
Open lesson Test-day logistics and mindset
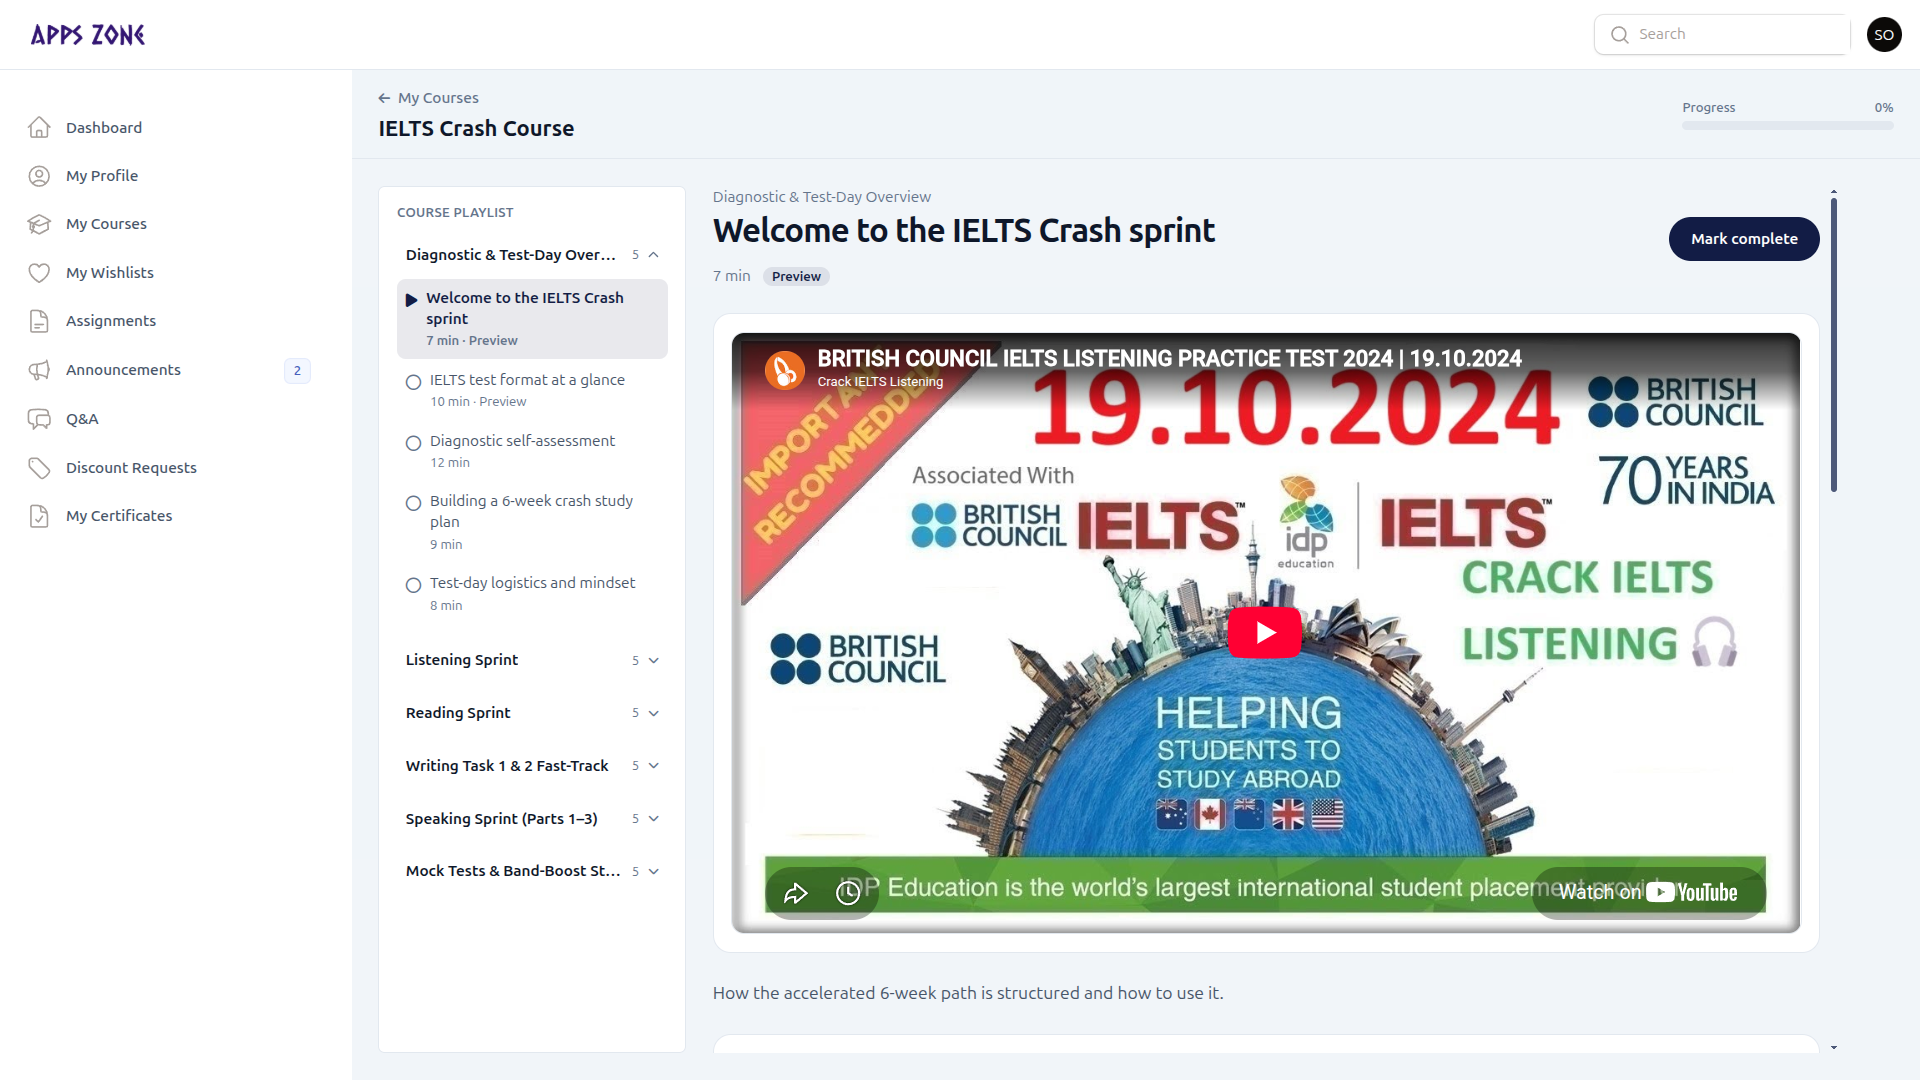532,593
